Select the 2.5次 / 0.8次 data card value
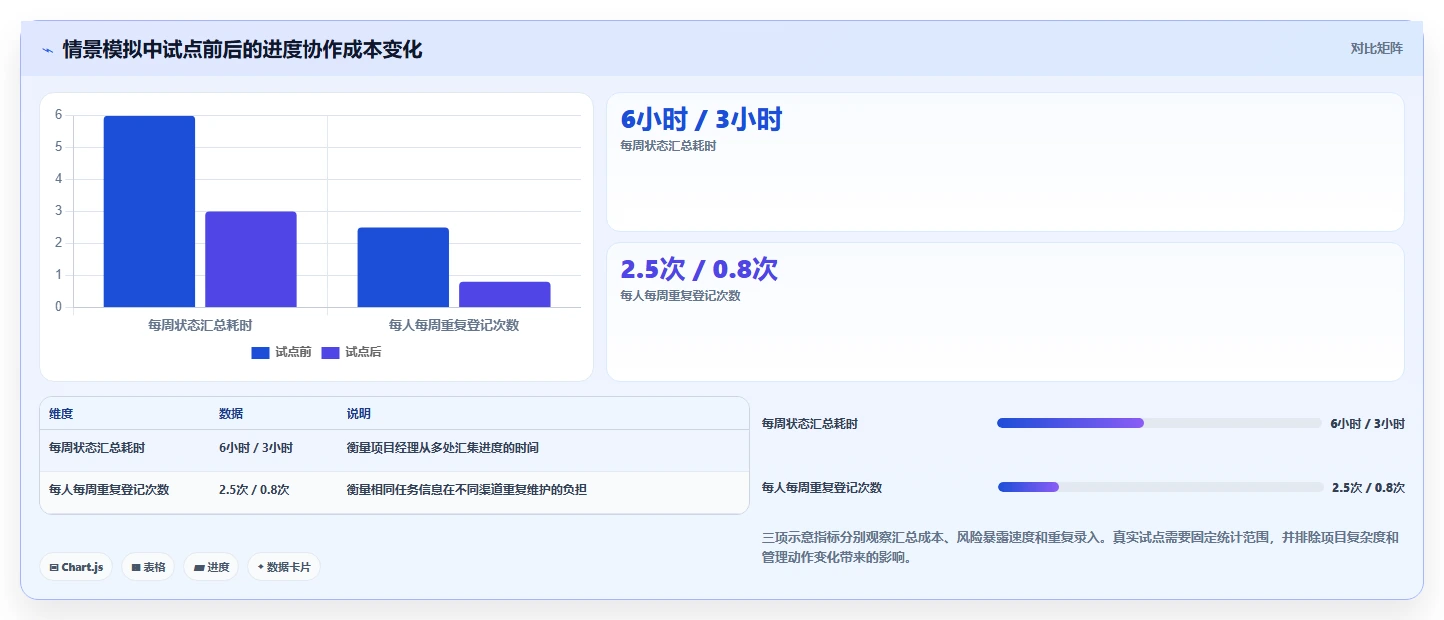Viewport: 1444px width, 620px height. coord(699,270)
